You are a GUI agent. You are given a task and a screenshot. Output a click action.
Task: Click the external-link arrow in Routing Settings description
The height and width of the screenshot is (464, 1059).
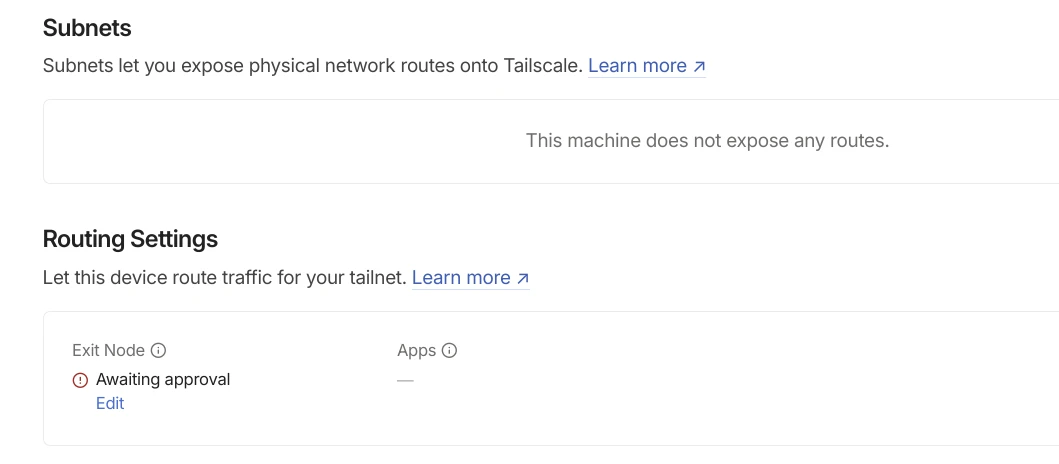point(523,279)
